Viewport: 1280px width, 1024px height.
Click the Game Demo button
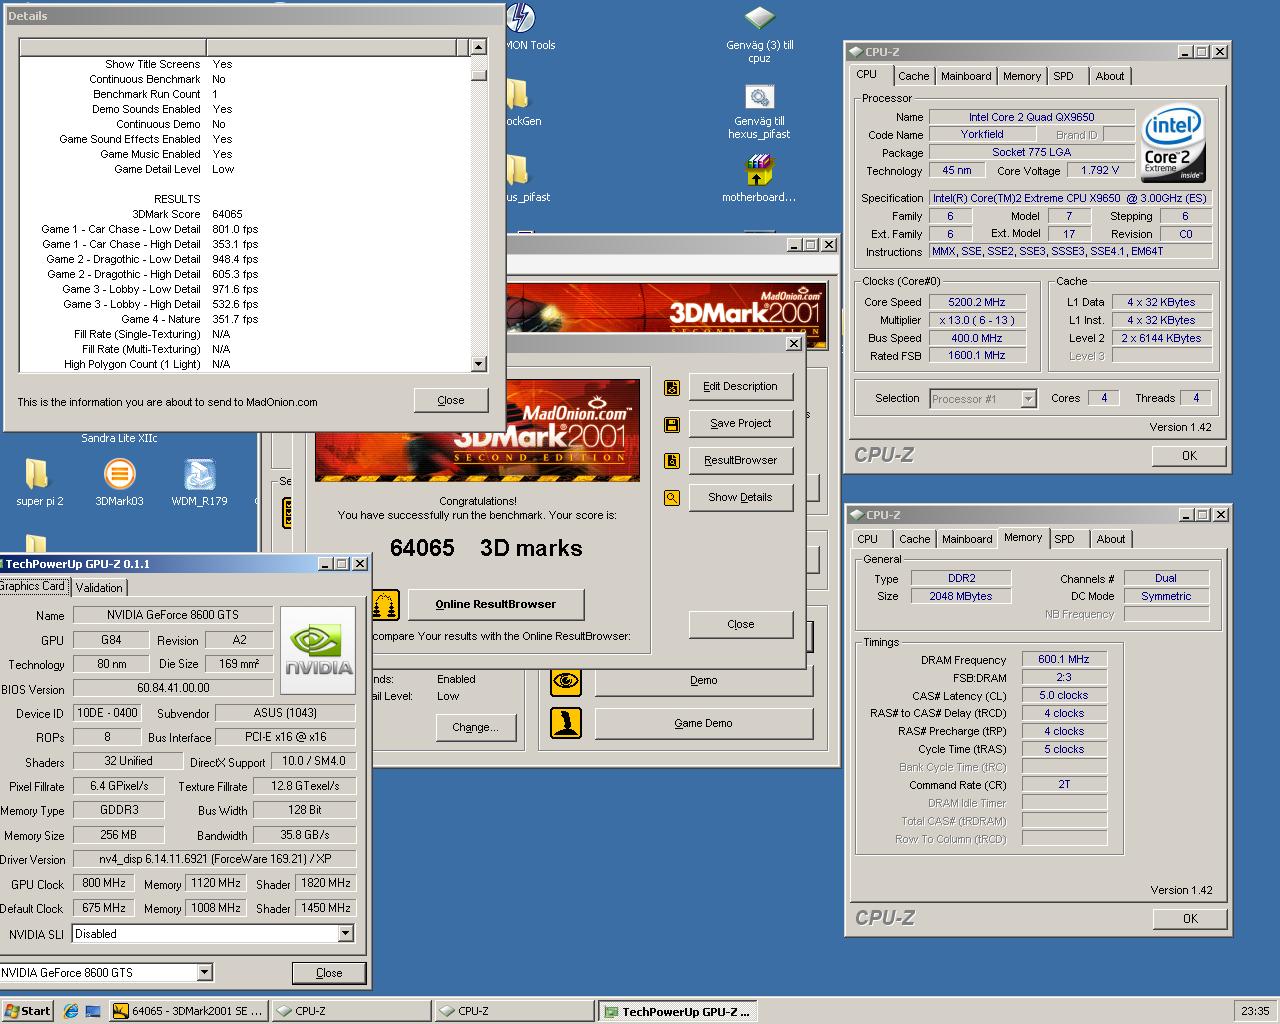tap(704, 723)
